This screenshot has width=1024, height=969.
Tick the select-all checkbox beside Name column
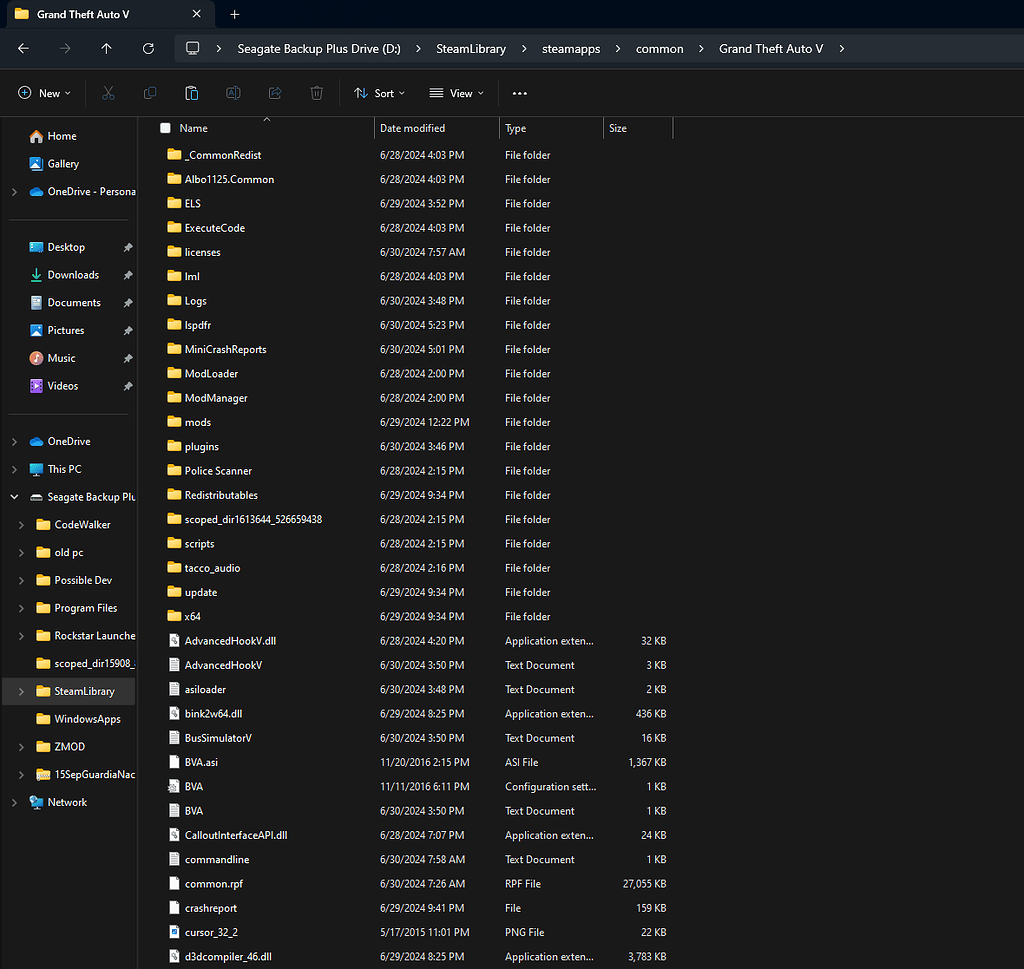click(165, 128)
